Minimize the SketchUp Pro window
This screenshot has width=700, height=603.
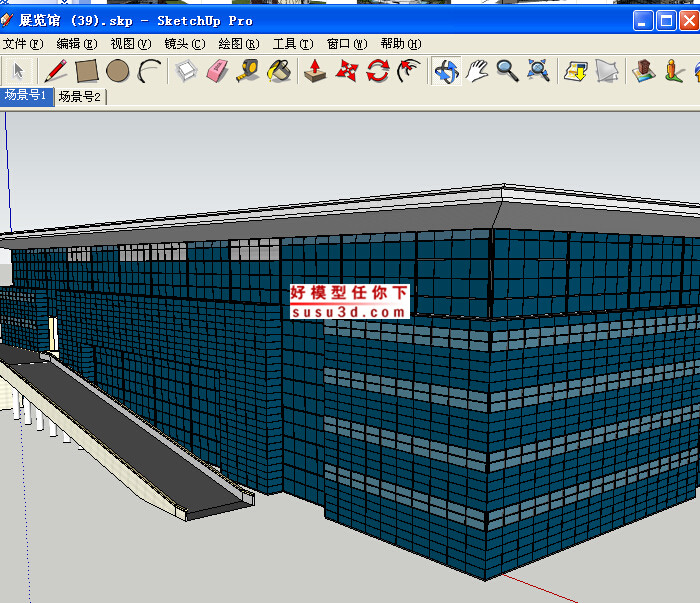tap(643, 21)
